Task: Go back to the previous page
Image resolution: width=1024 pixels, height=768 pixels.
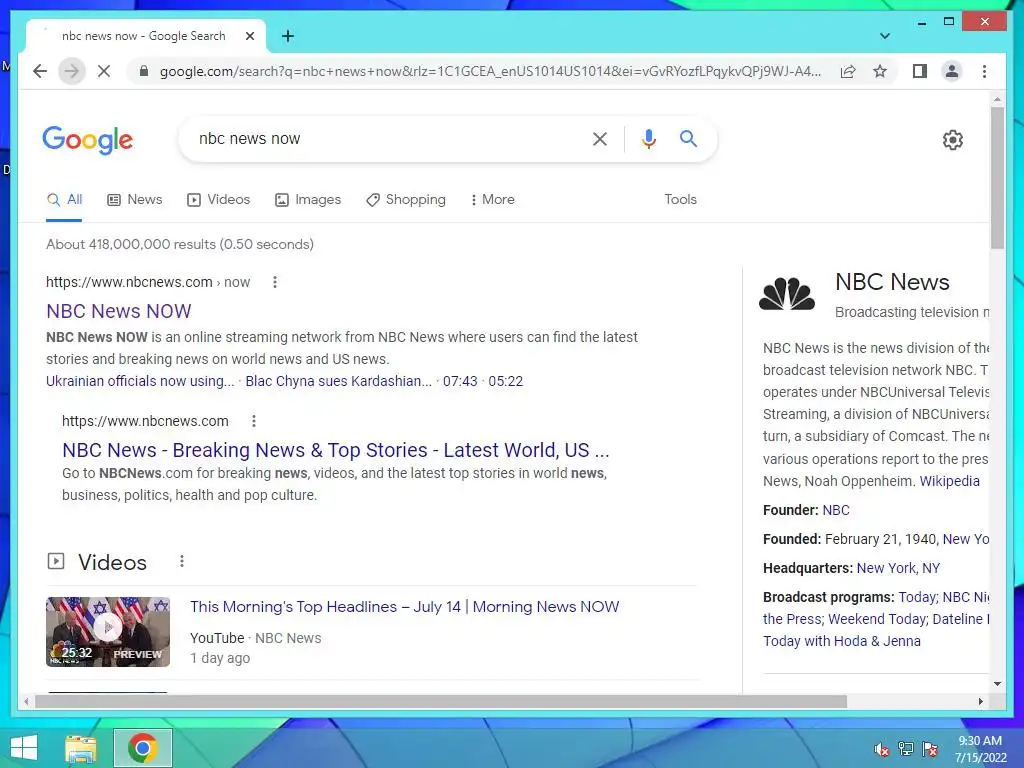Action: [x=40, y=71]
